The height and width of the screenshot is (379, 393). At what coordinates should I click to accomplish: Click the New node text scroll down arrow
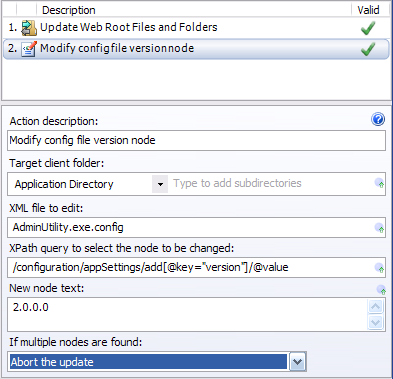coord(376,322)
